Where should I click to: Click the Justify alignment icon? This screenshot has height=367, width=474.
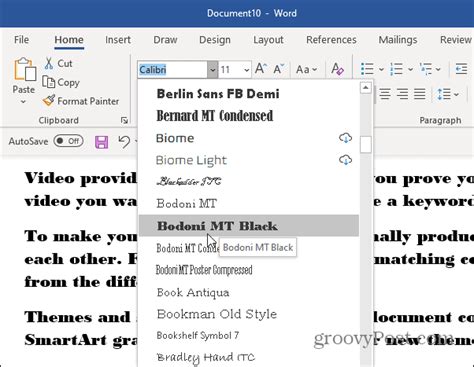419,94
